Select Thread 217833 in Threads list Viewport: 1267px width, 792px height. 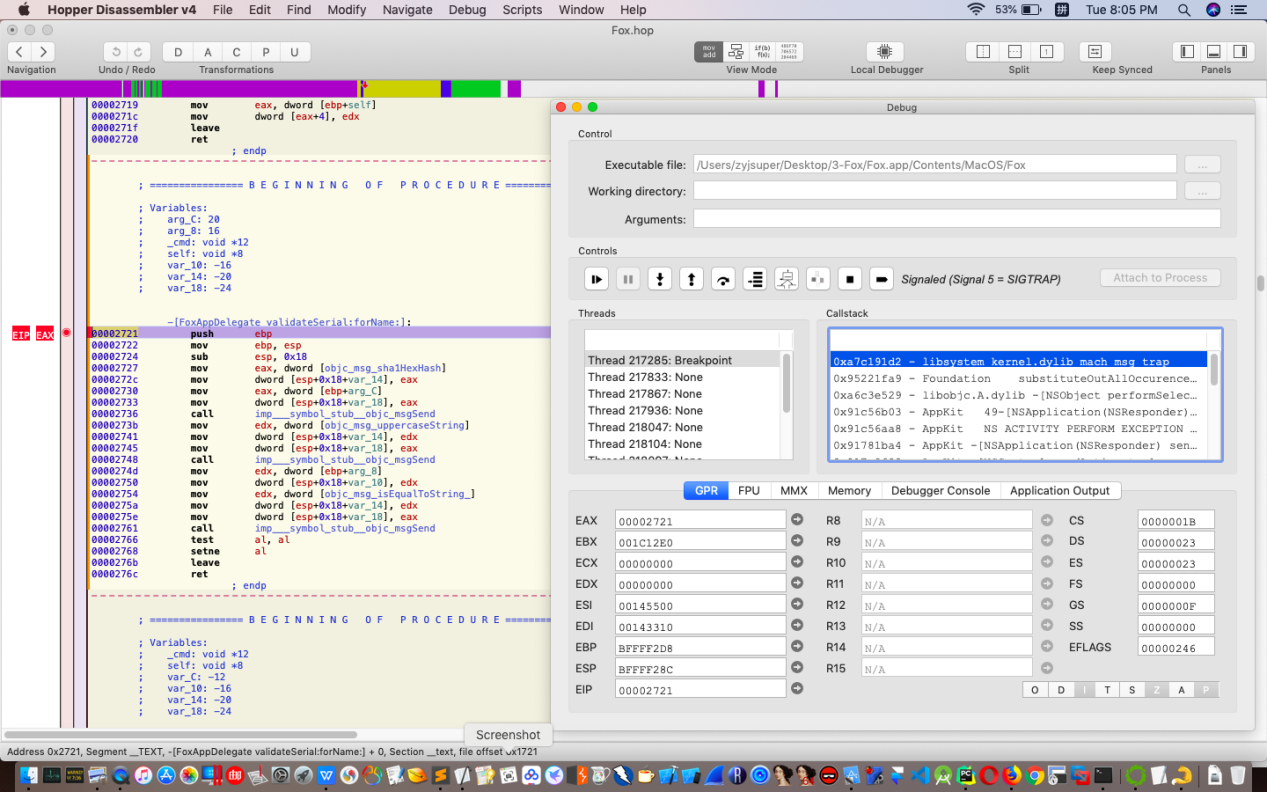click(645, 377)
